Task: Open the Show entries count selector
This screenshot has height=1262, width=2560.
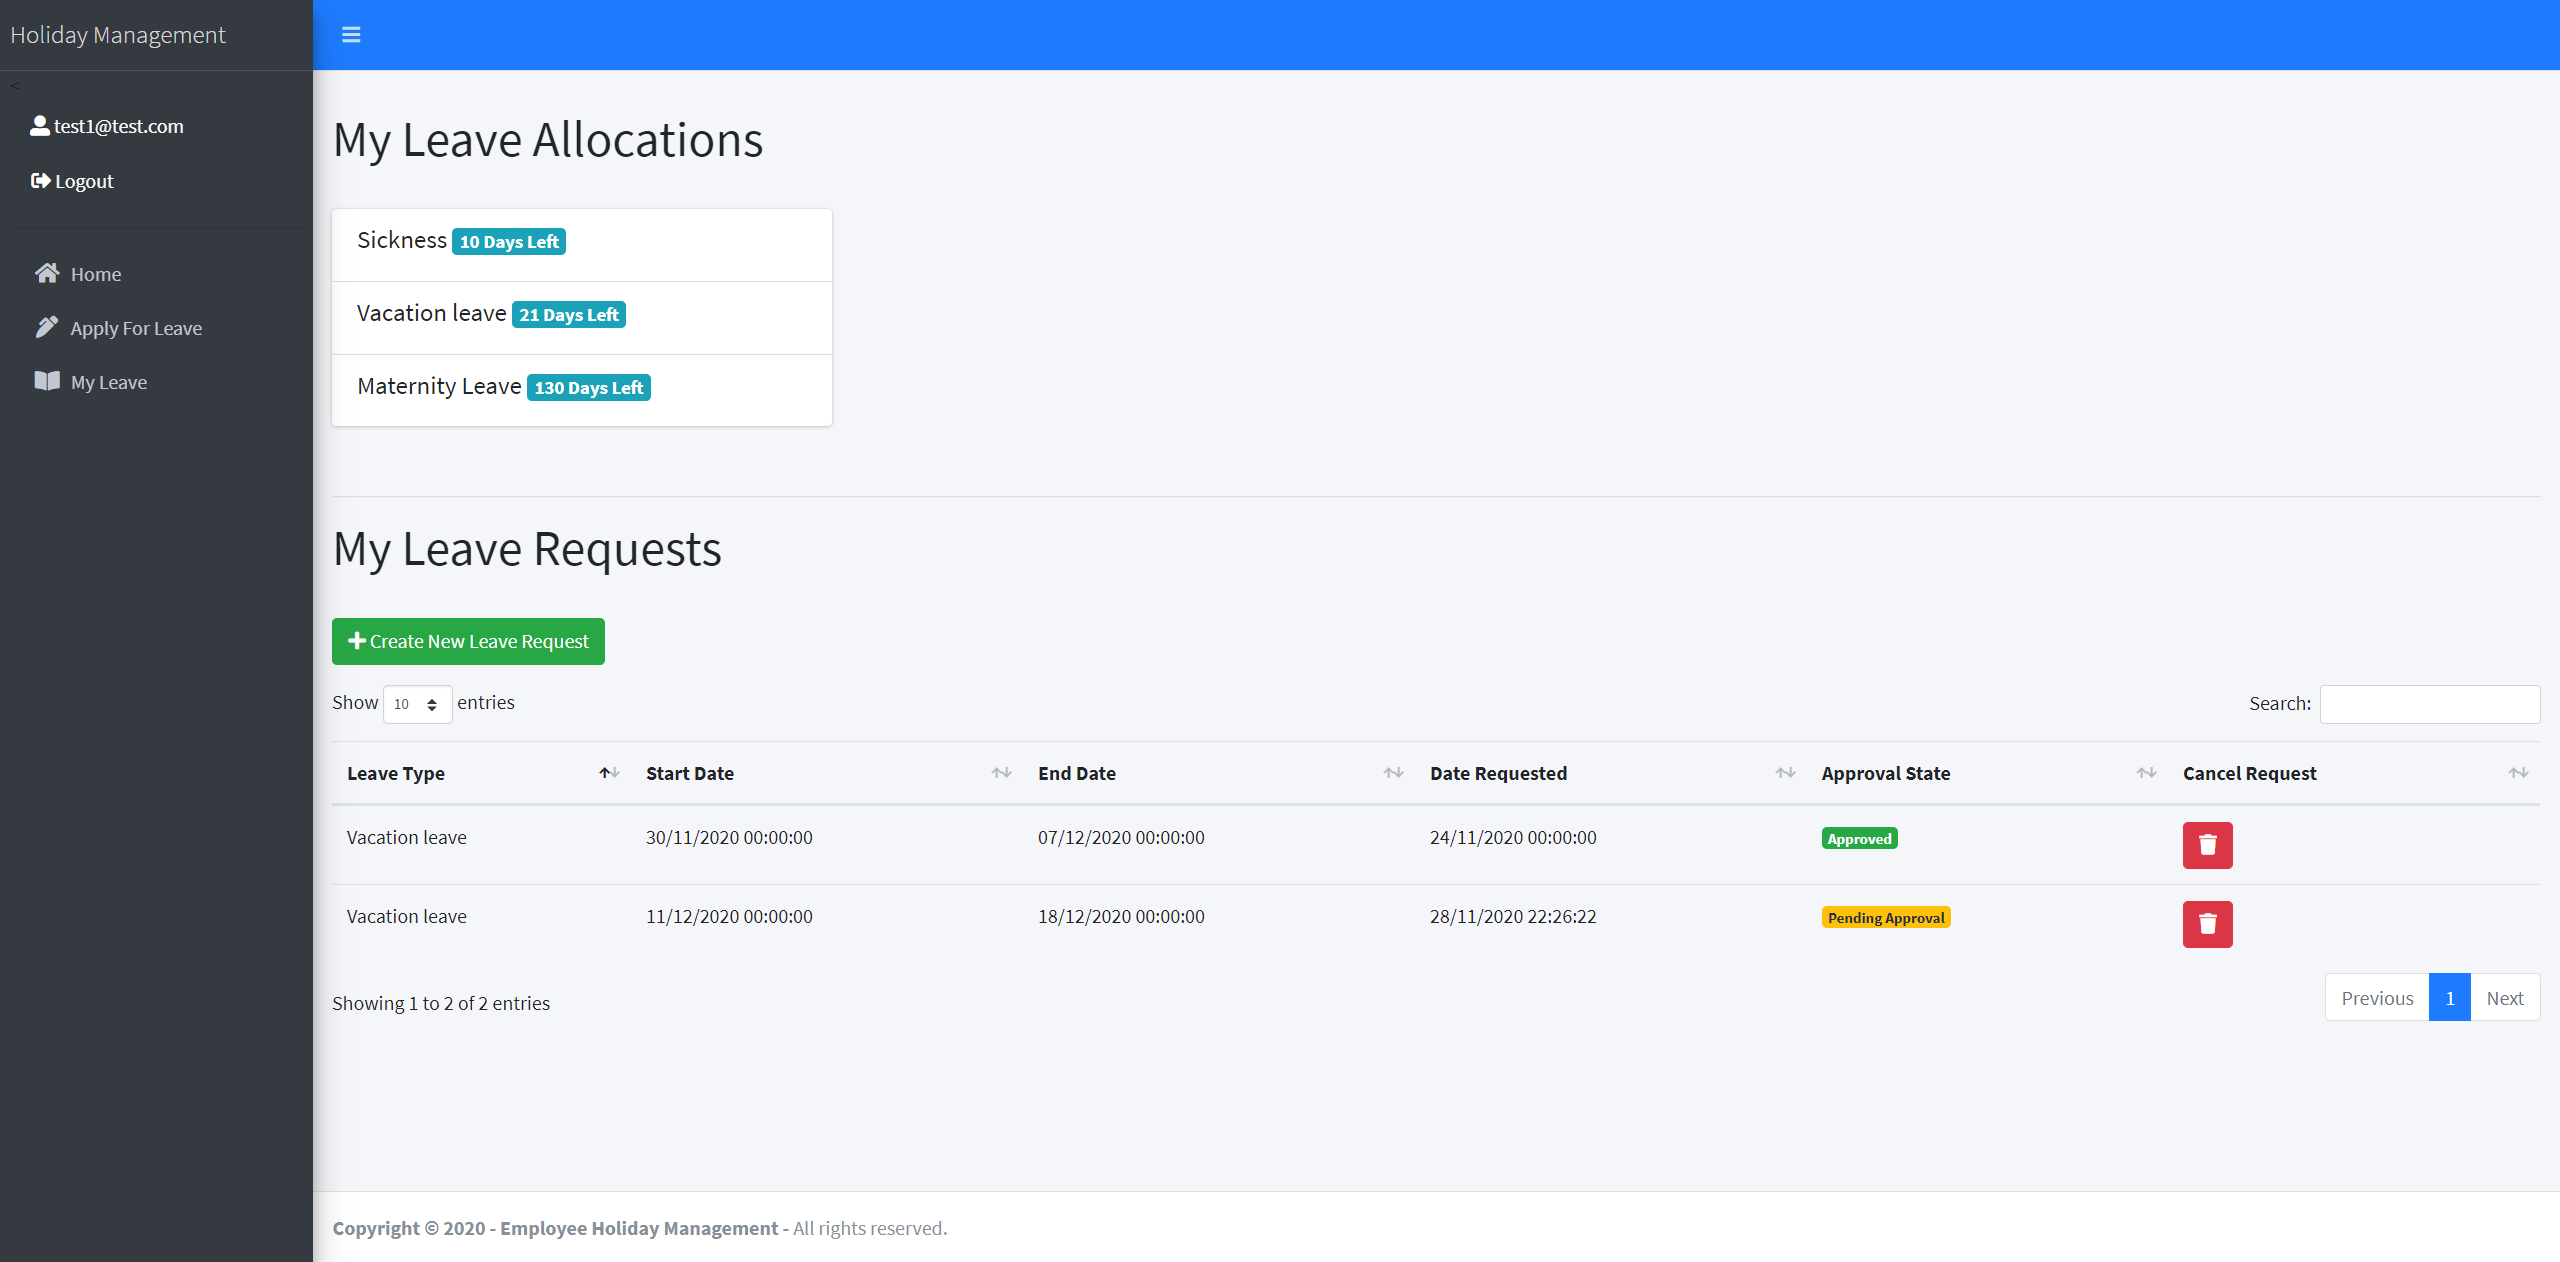Action: click(415, 704)
